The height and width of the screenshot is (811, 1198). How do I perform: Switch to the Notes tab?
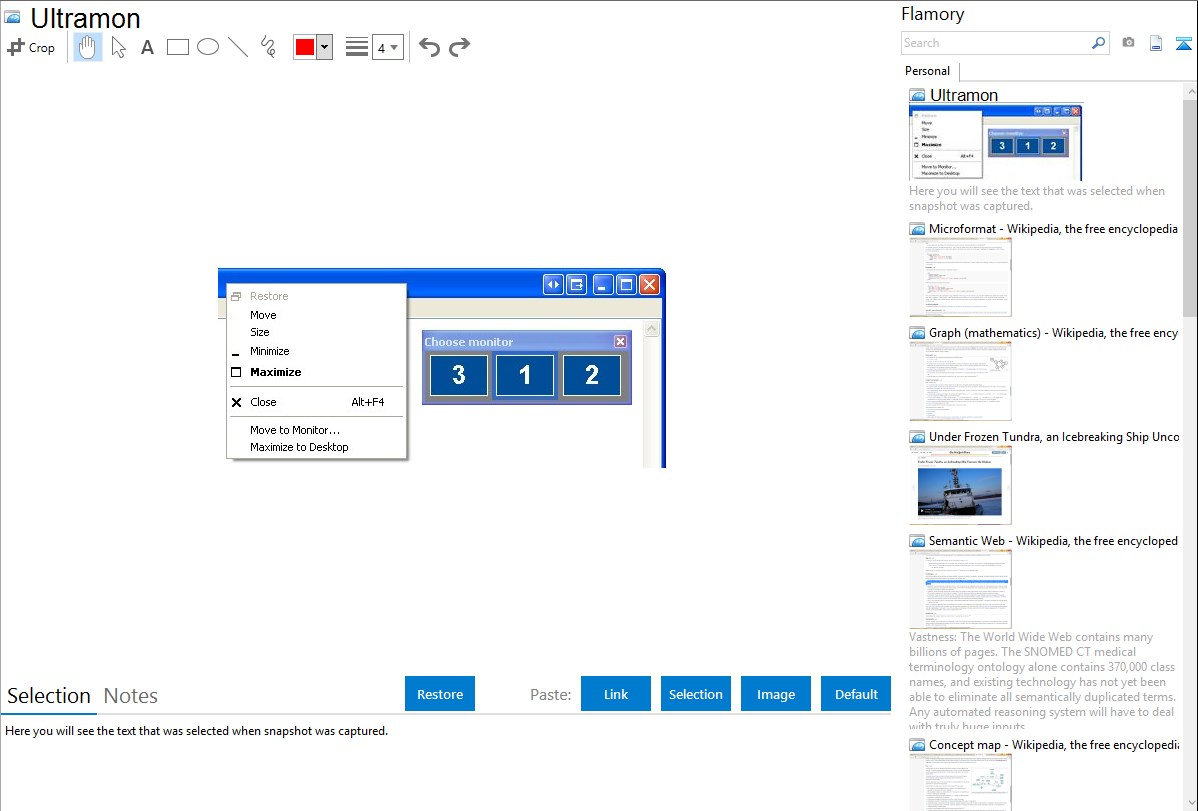[131, 696]
